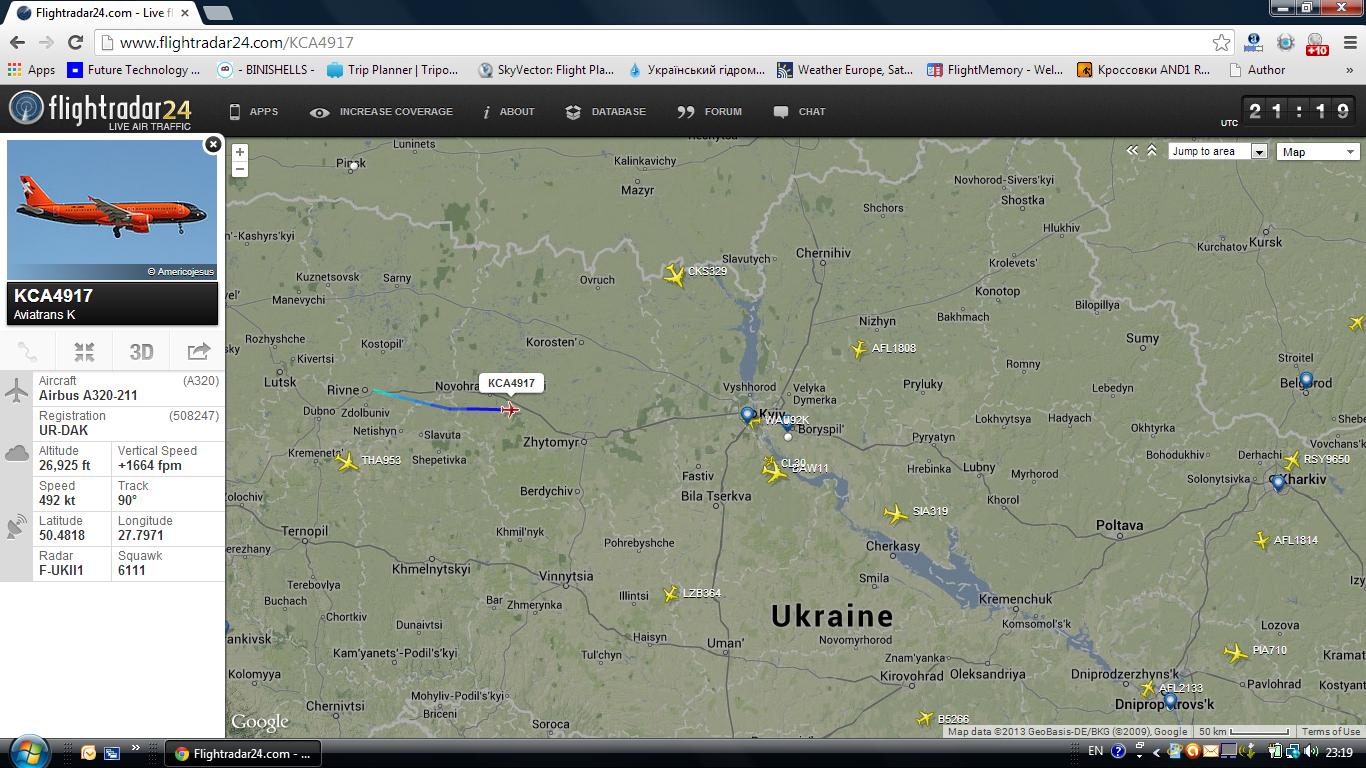Click the orange aircraft photo thumbnail

pos(112,210)
